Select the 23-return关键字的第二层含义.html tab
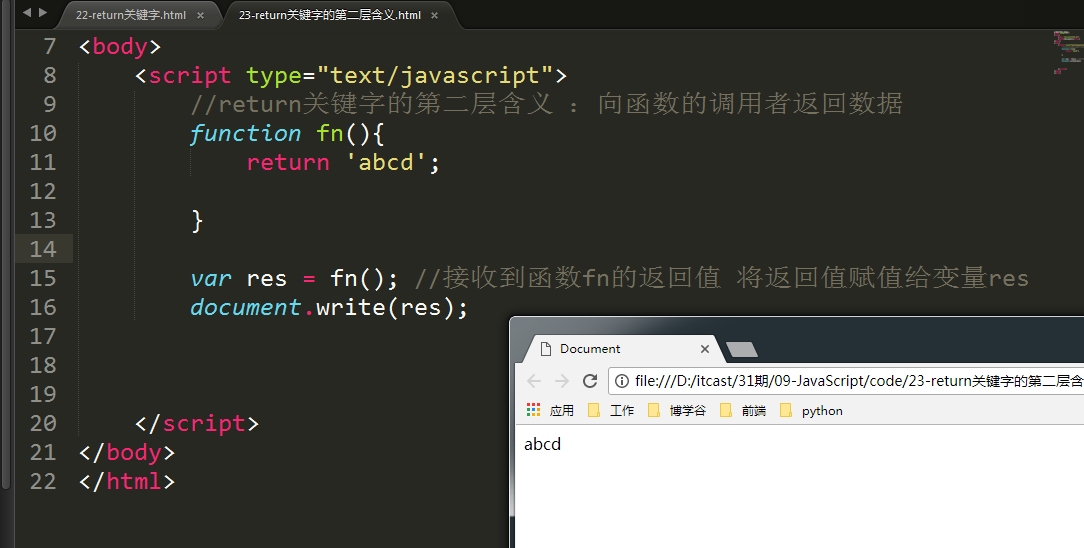Viewport: 1084px width, 548px height. coord(330,15)
